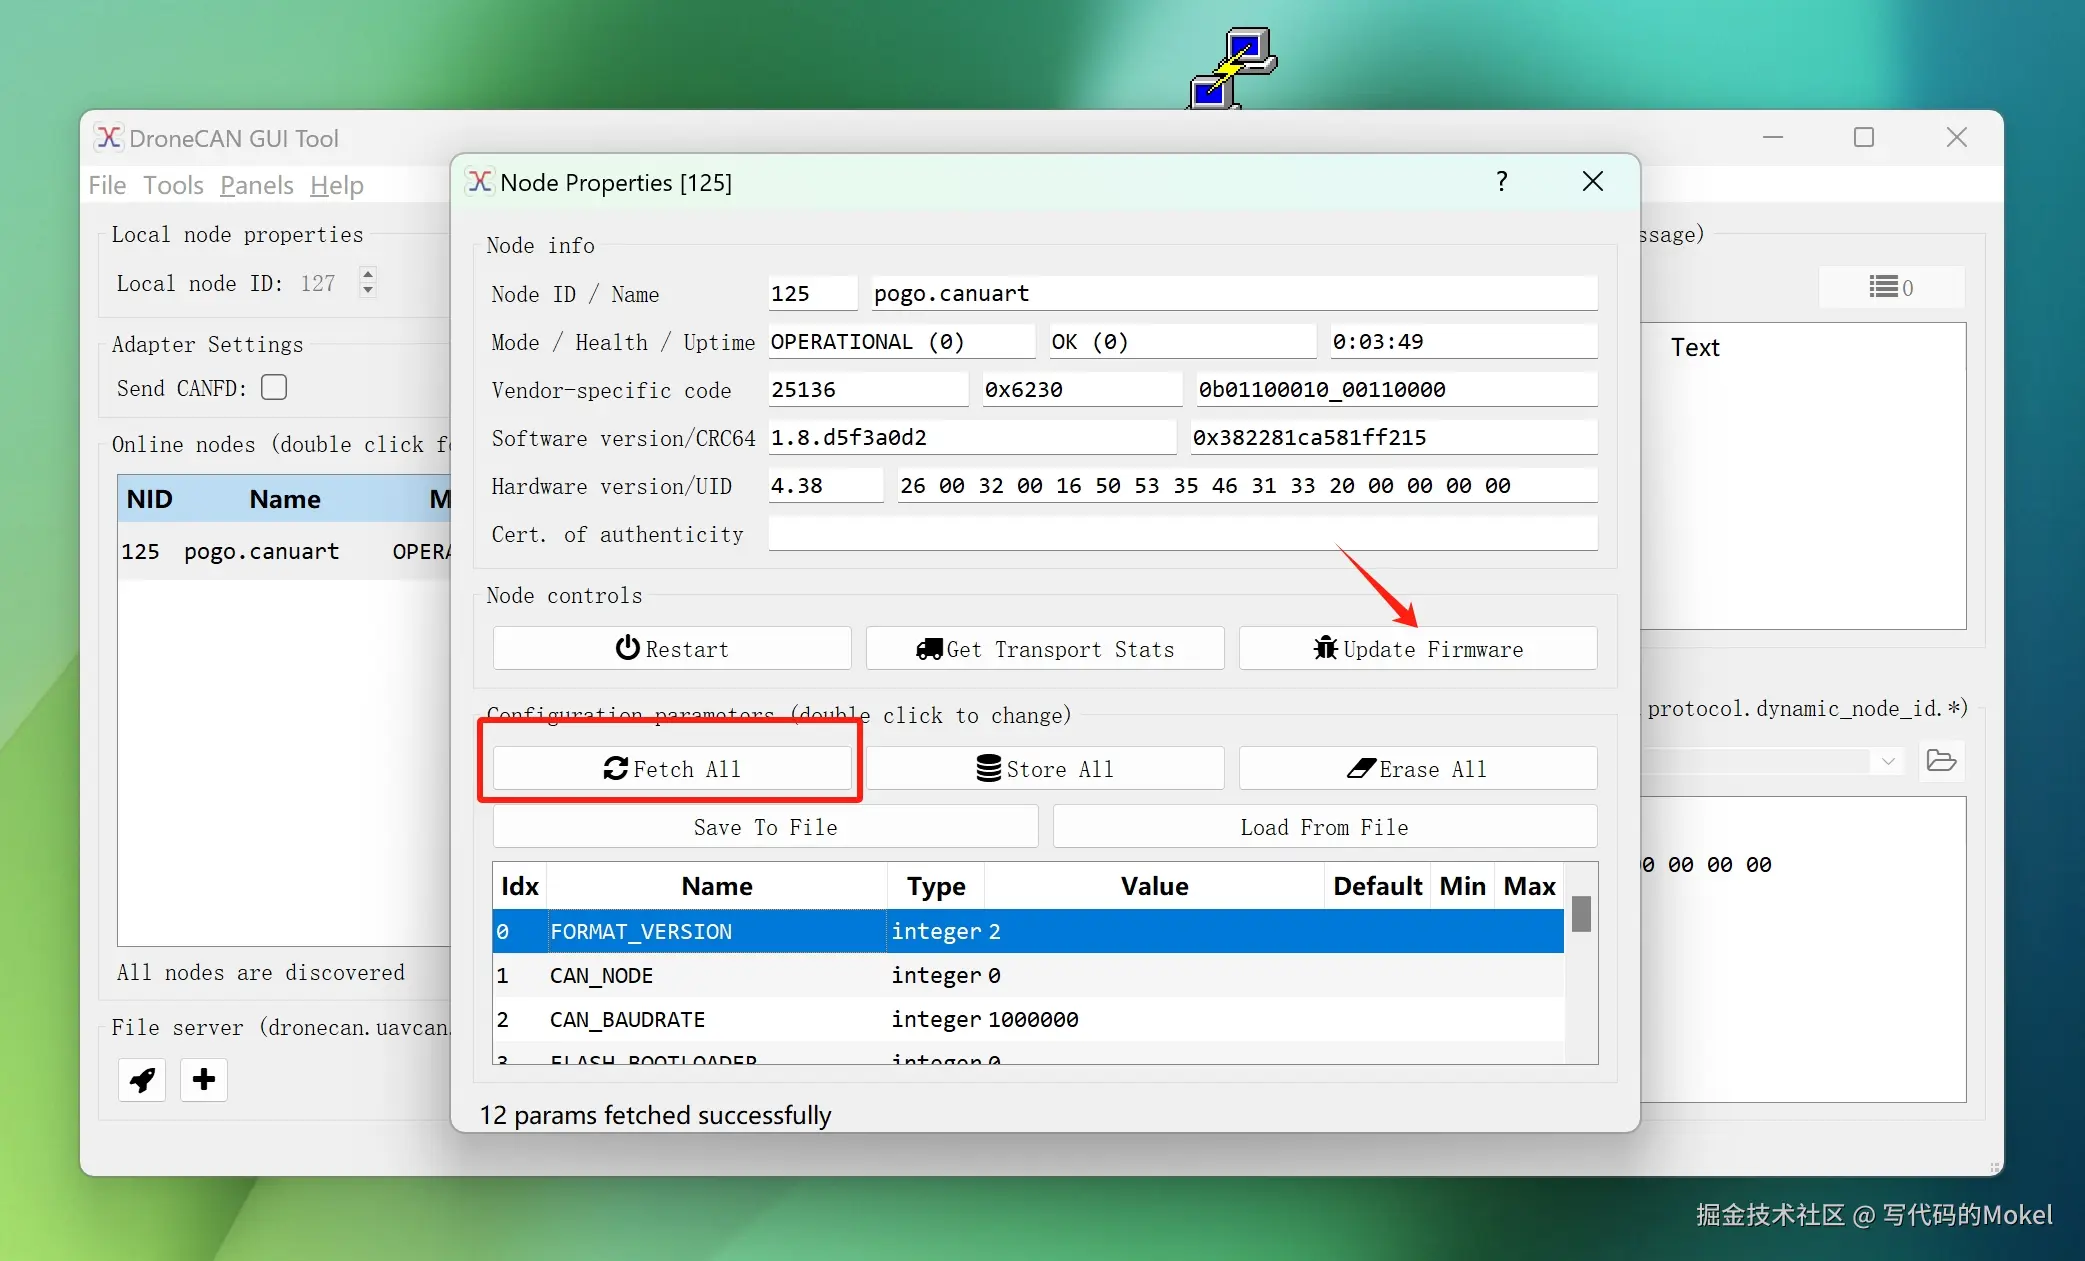
Task: Click Store All database button
Action: [1044, 769]
